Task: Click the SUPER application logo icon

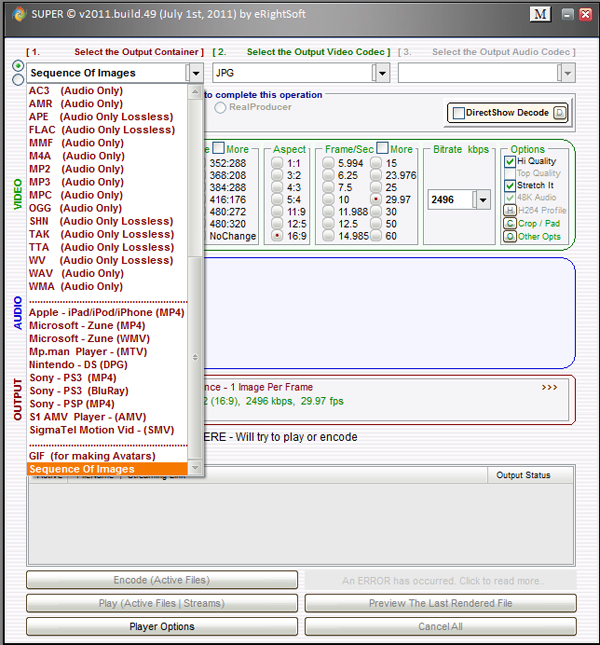Action: [x=19, y=14]
